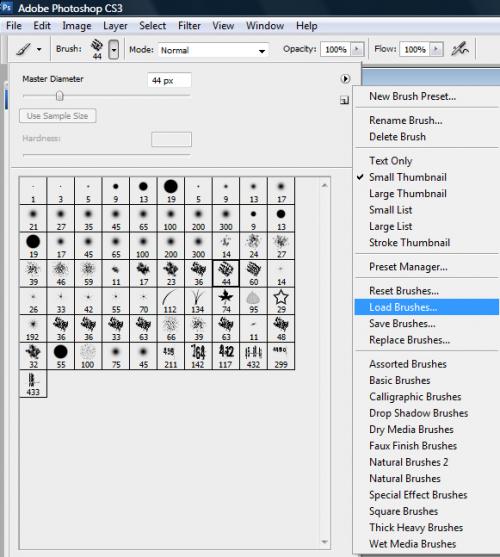500x557 pixels.
Task: Load the Calligraphic Brushes set
Action: pyautogui.click(x=426, y=397)
